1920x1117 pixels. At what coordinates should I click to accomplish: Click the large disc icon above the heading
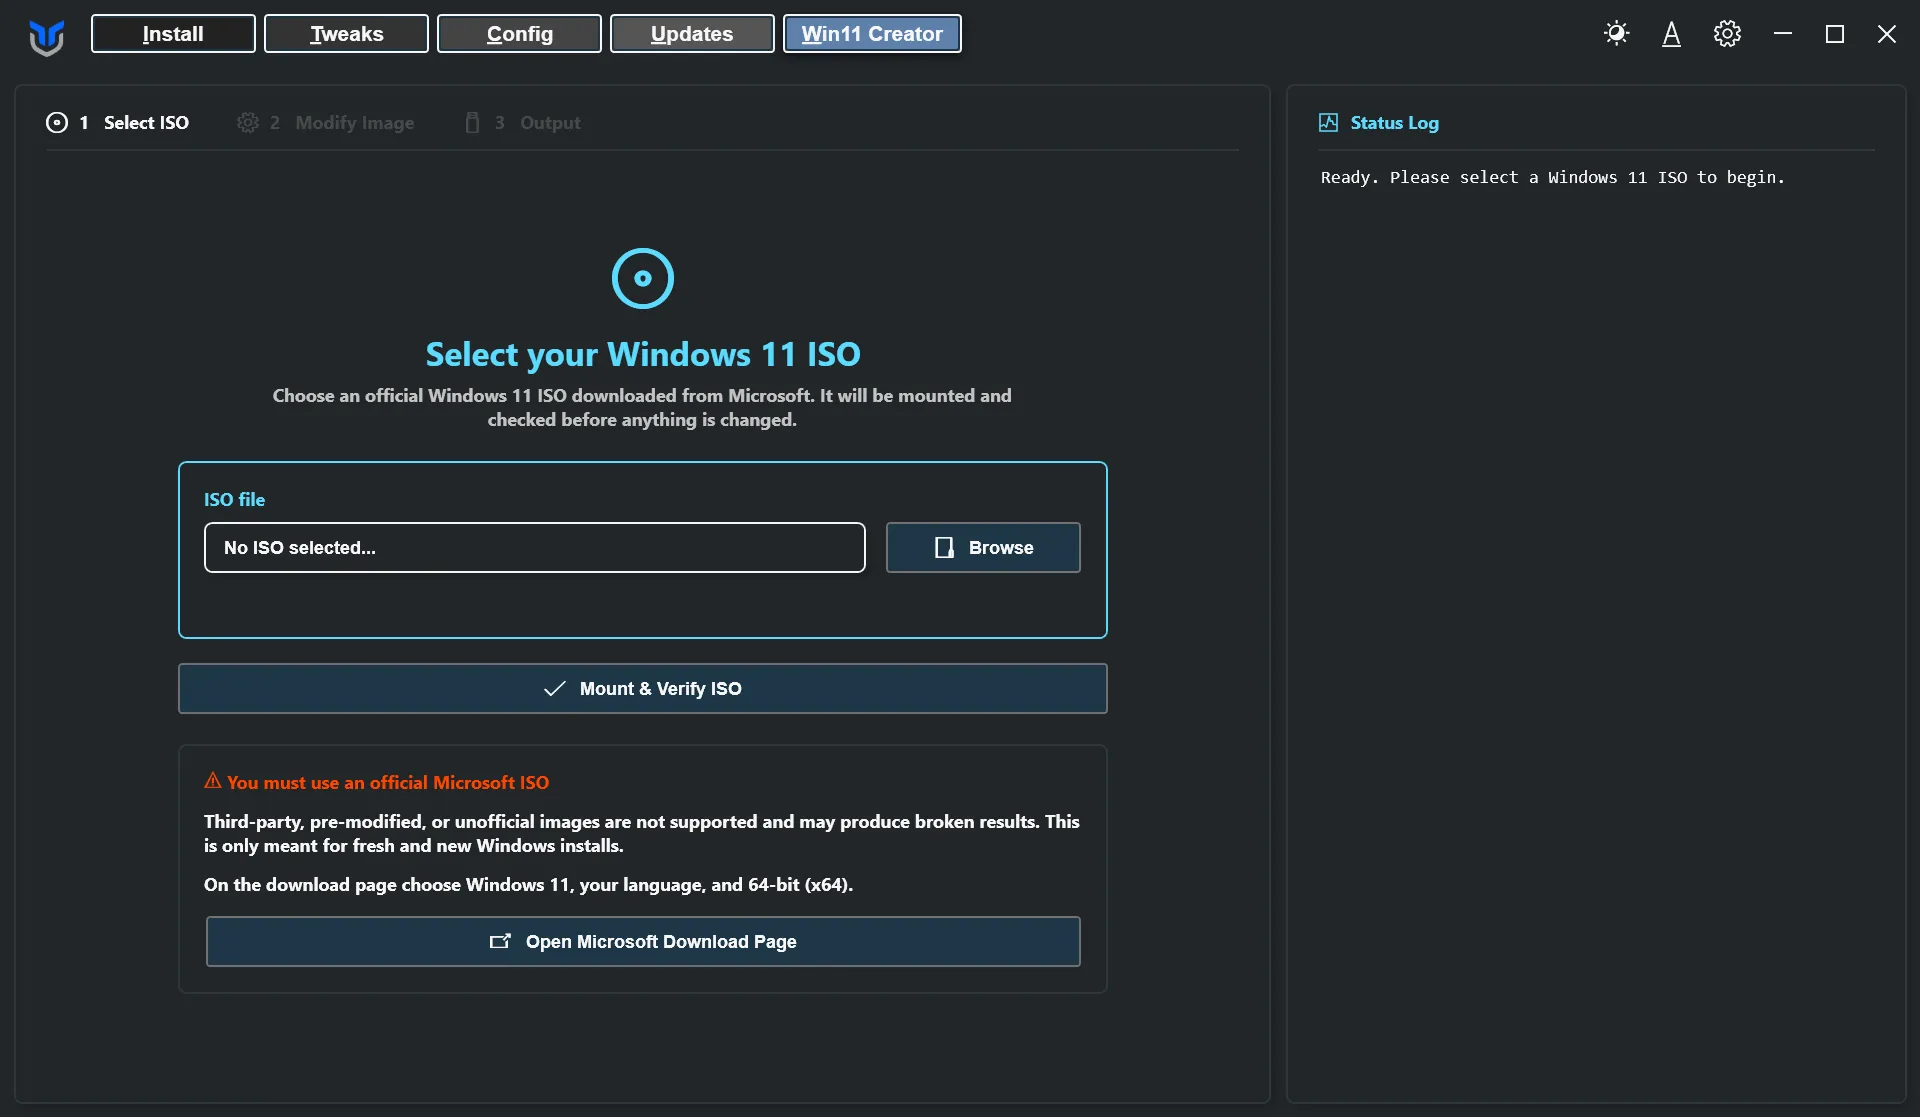point(643,278)
